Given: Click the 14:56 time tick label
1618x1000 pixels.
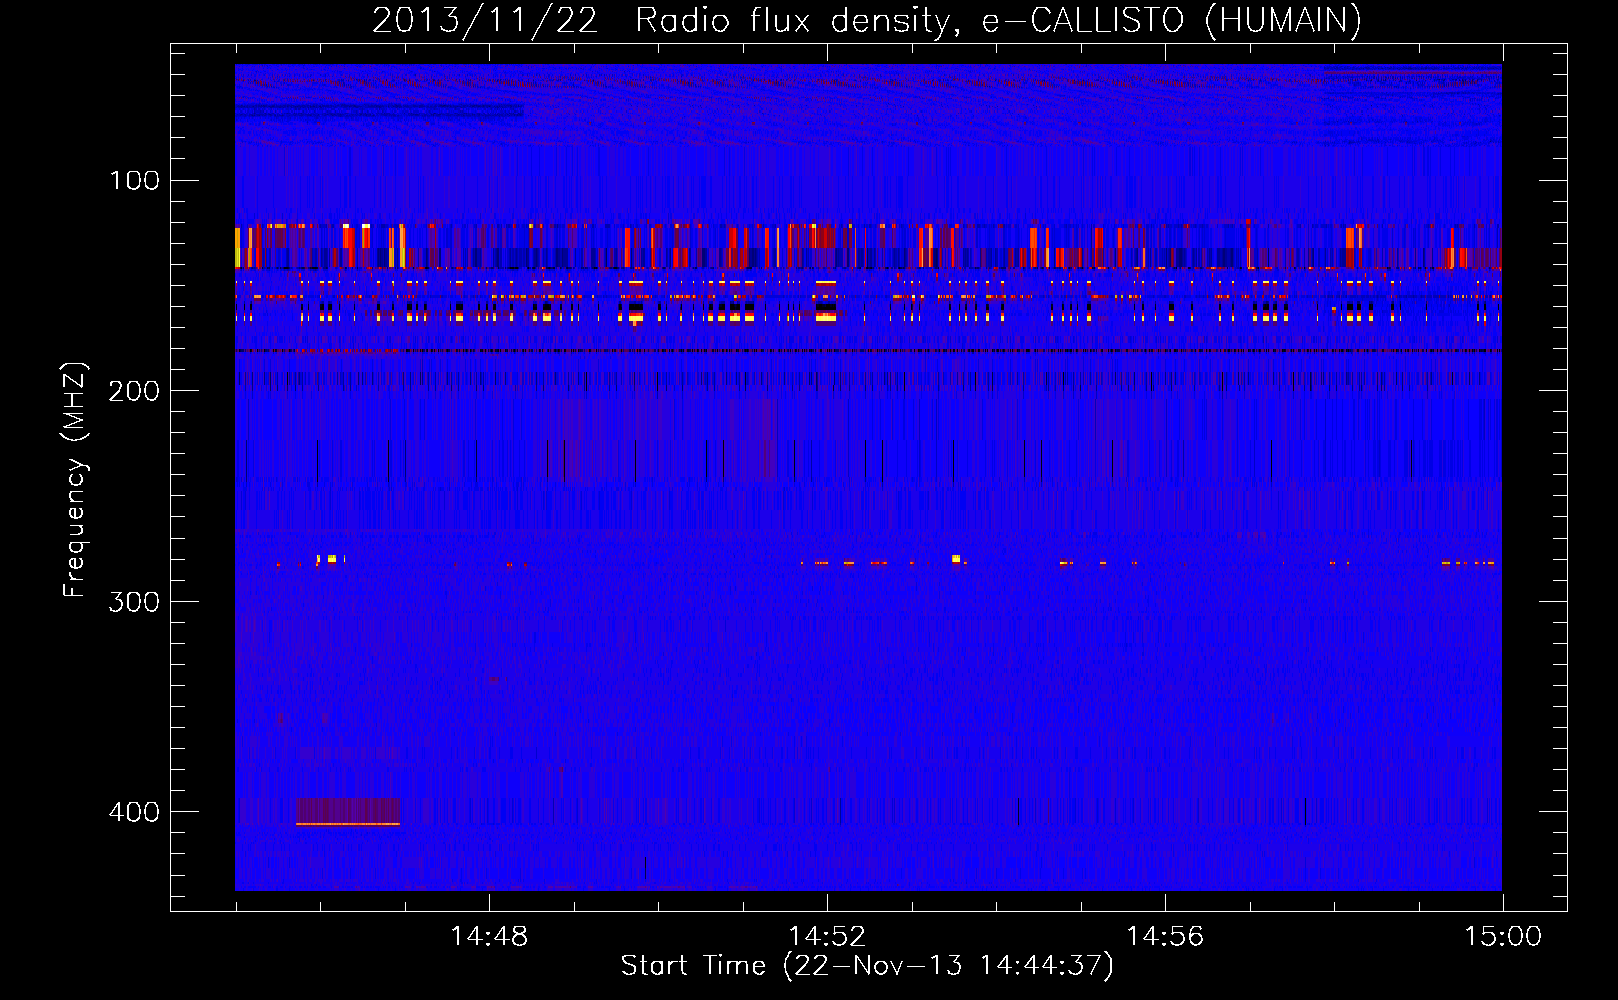Looking at the screenshot, I should (1165, 937).
